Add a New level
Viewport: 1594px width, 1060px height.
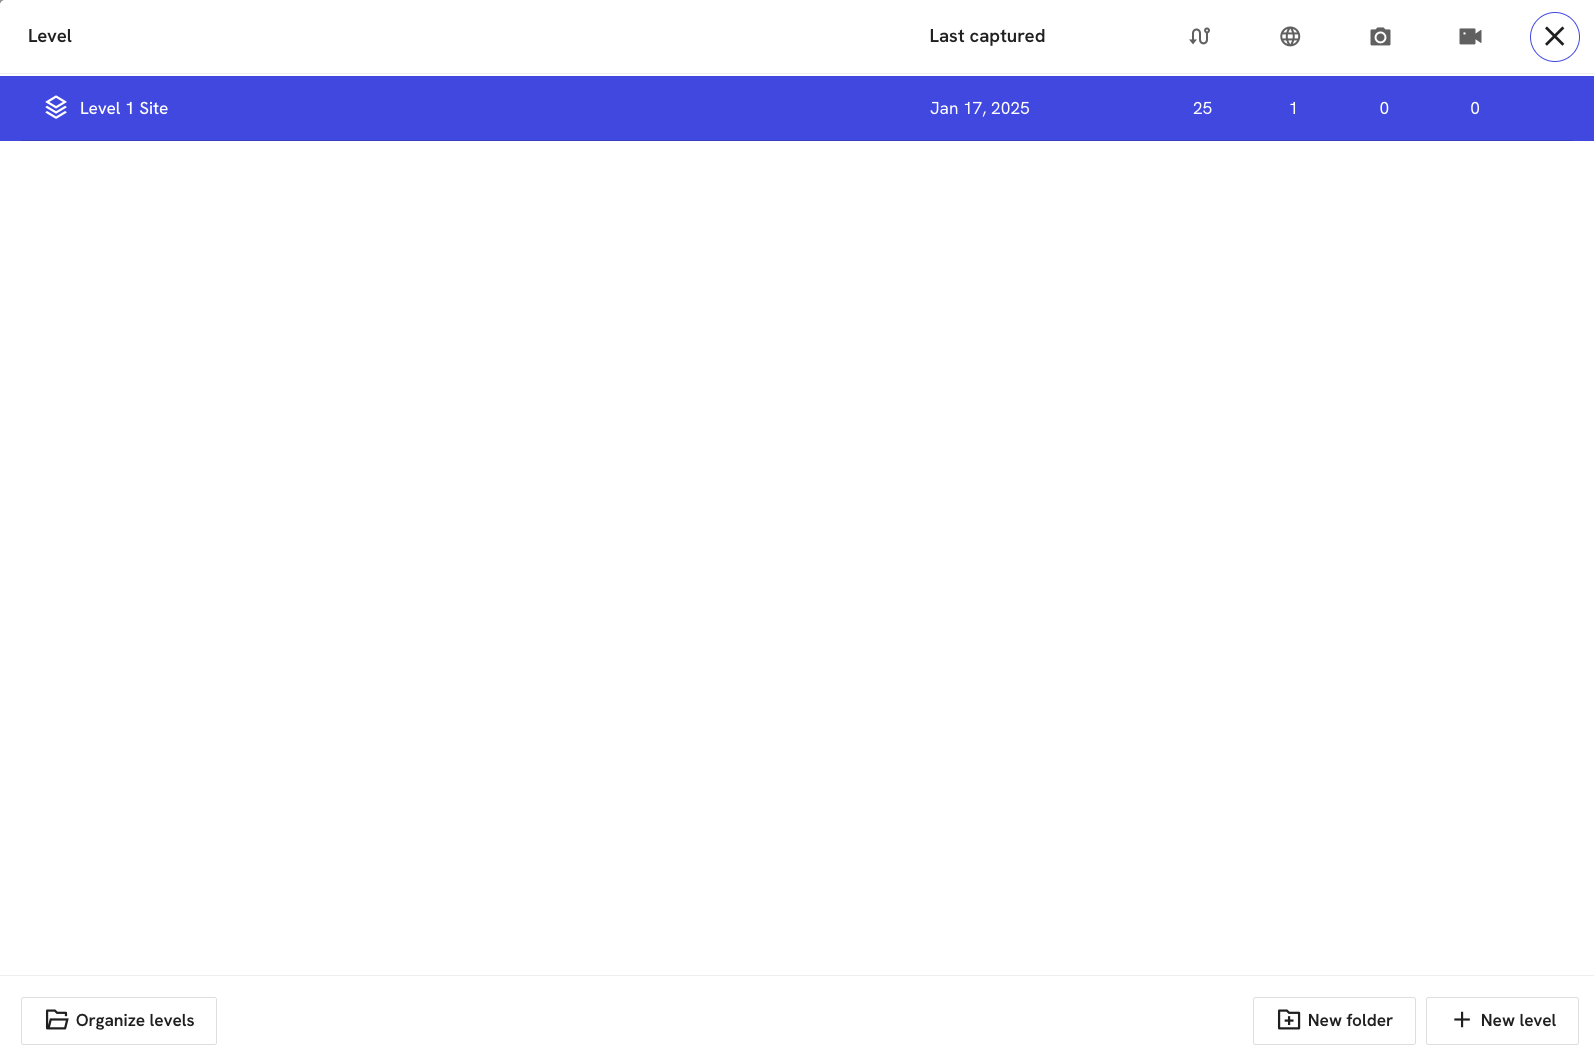click(1502, 1020)
